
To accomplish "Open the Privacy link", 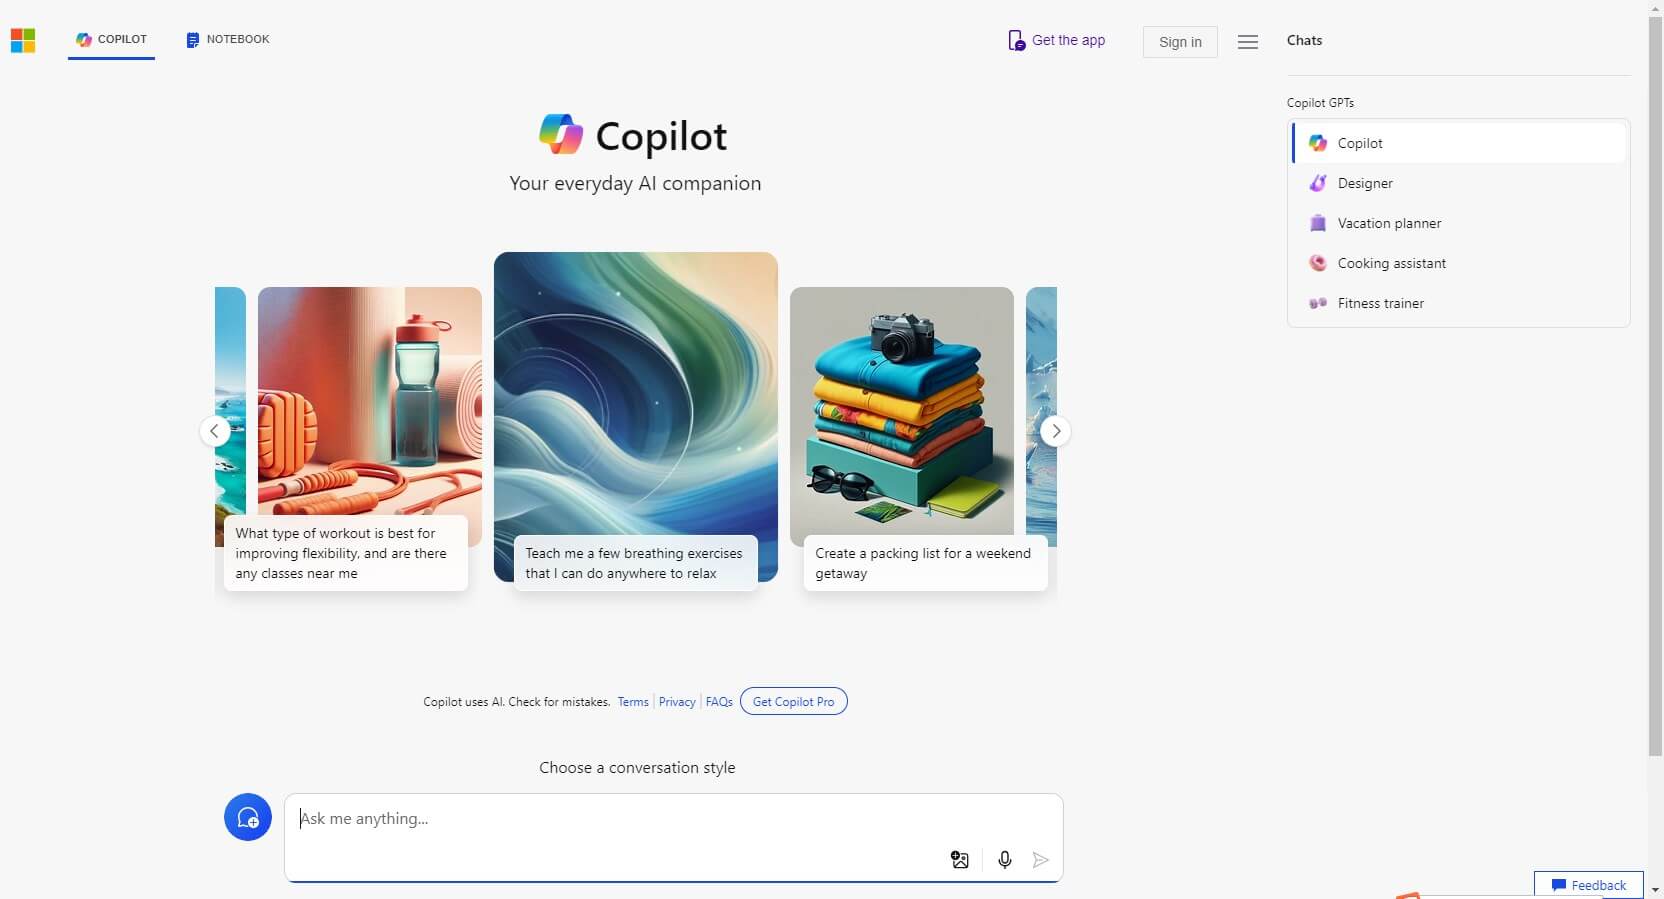I will point(677,702).
